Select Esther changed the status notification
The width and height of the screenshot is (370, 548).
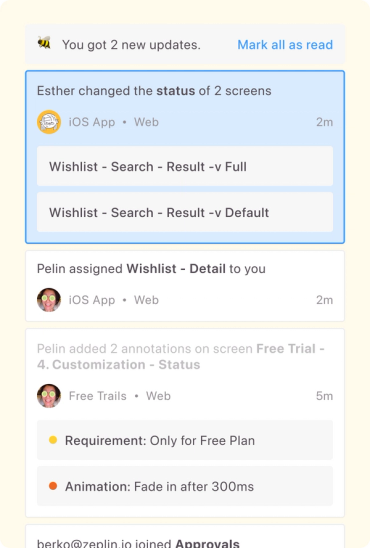(x=185, y=157)
